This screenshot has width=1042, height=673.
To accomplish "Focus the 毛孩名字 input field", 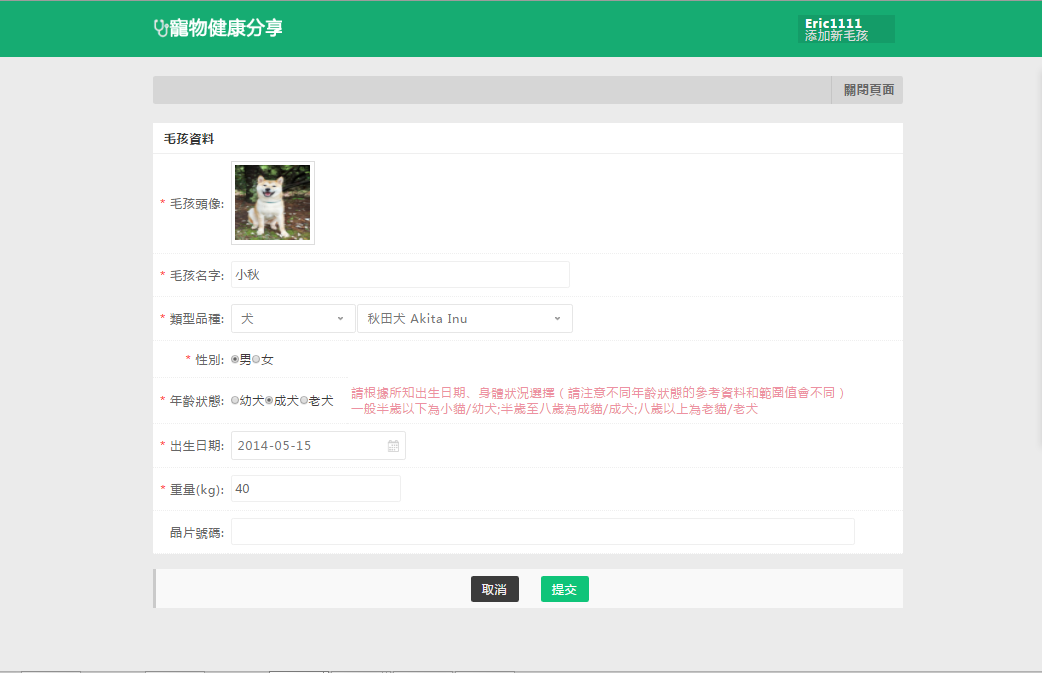I will (x=400, y=274).
